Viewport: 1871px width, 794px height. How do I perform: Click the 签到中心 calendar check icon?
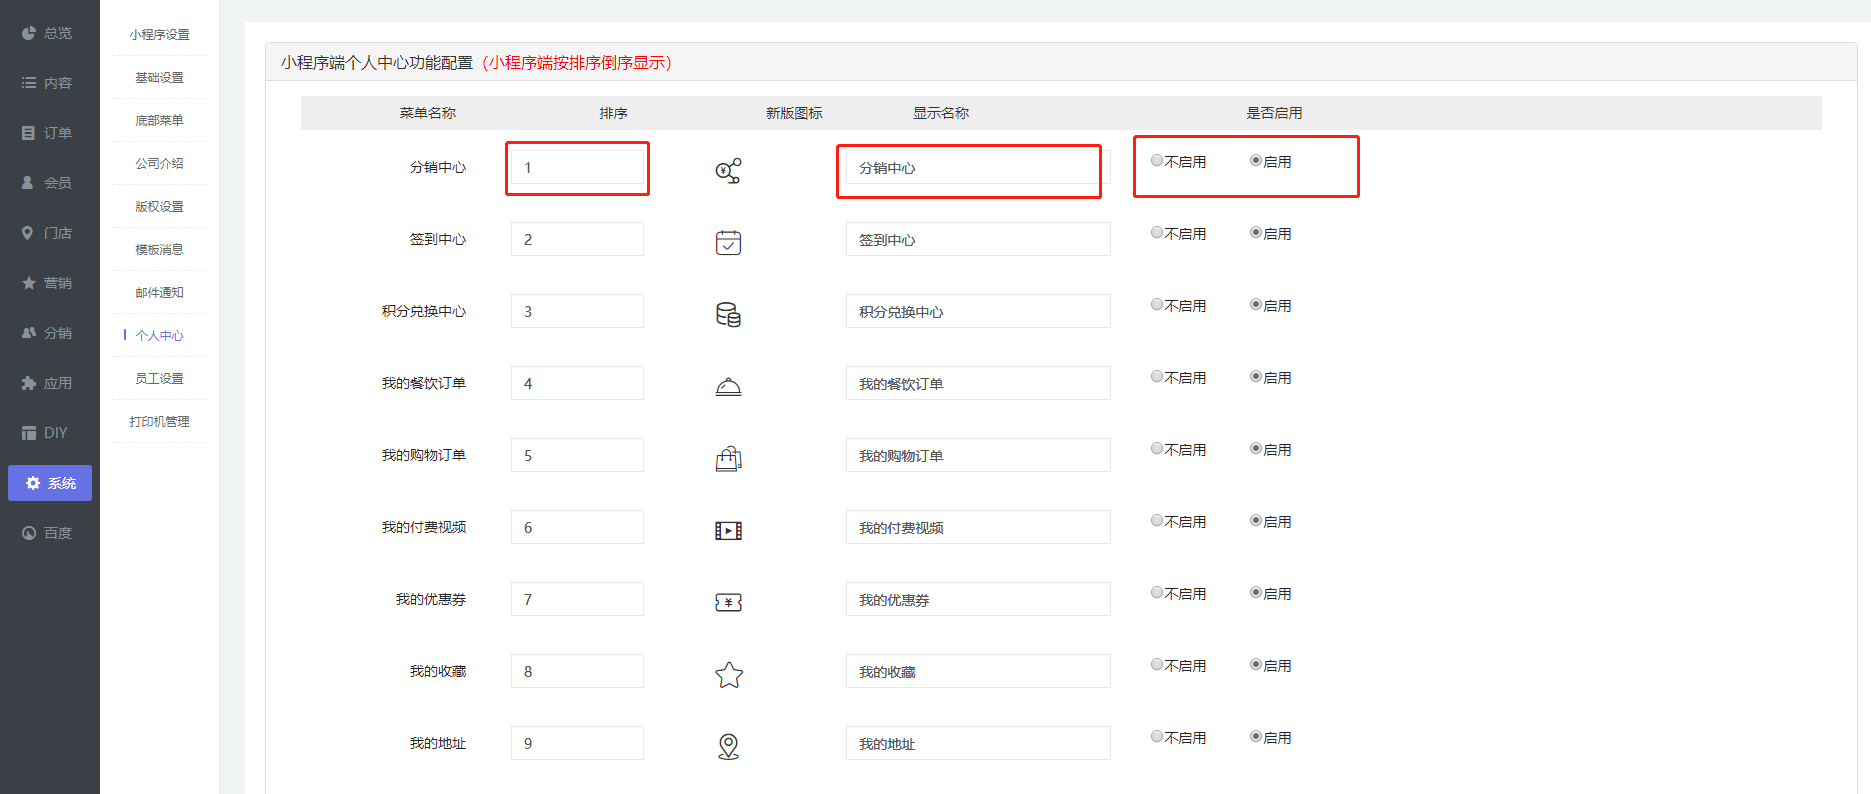(728, 243)
